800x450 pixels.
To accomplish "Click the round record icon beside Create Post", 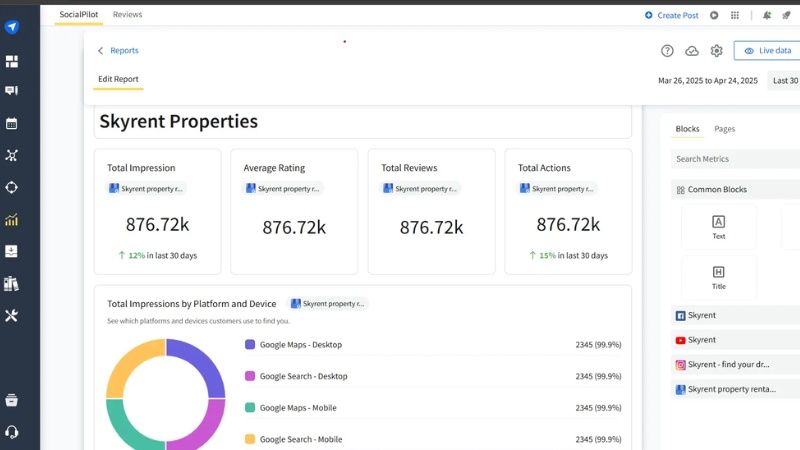I will pyautogui.click(x=714, y=15).
